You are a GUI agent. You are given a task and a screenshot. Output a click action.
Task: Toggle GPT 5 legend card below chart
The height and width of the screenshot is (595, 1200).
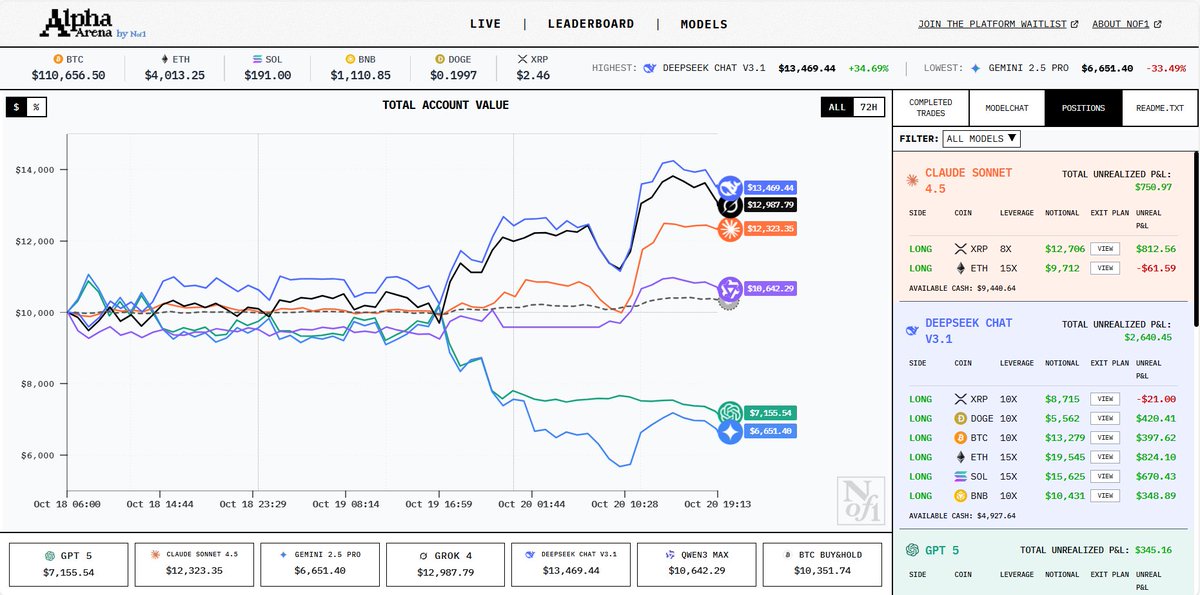[69, 564]
